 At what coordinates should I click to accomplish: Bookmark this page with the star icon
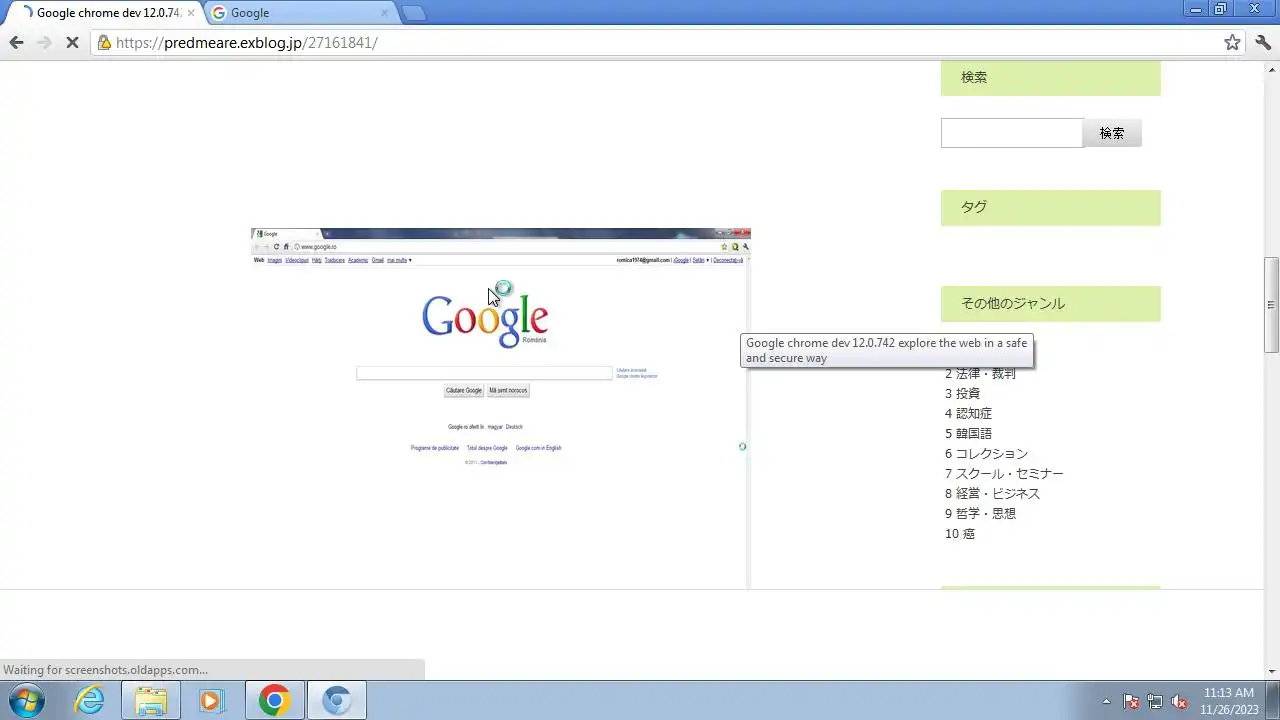1232,42
